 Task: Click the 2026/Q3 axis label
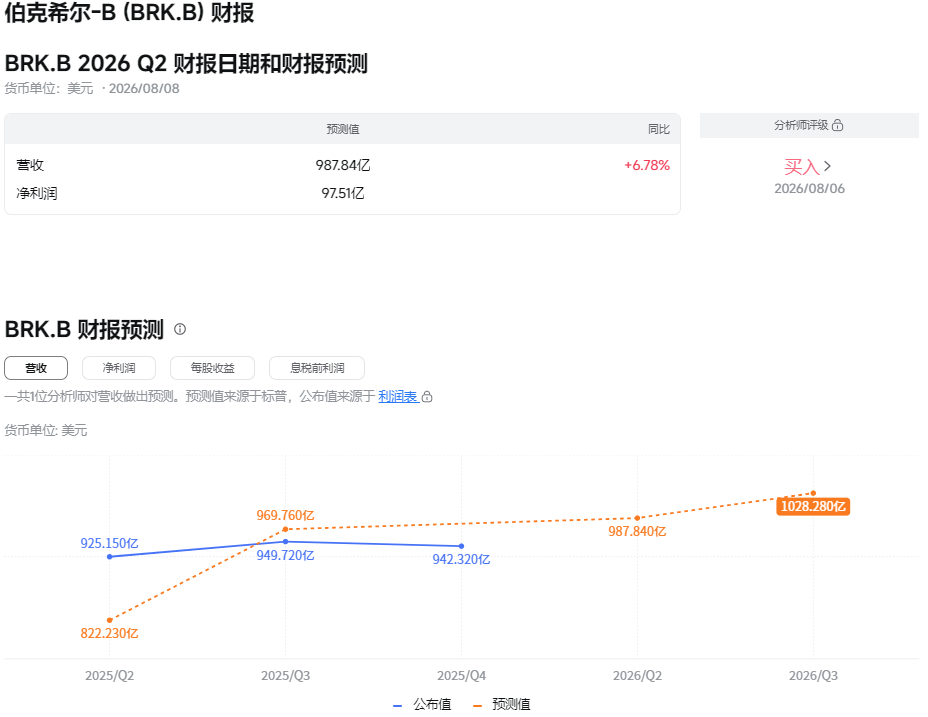coord(813,676)
